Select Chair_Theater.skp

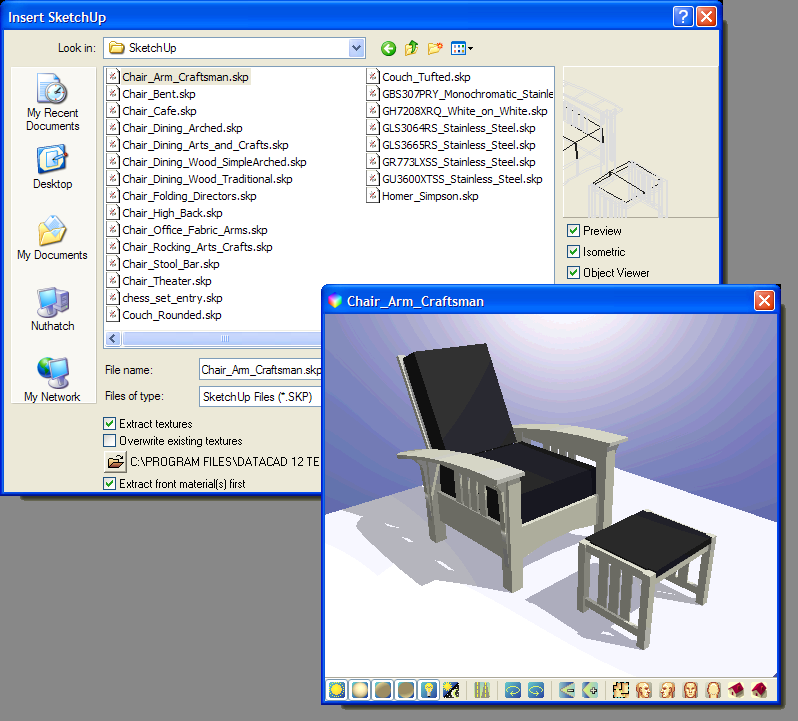pyautogui.click(x=160, y=281)
